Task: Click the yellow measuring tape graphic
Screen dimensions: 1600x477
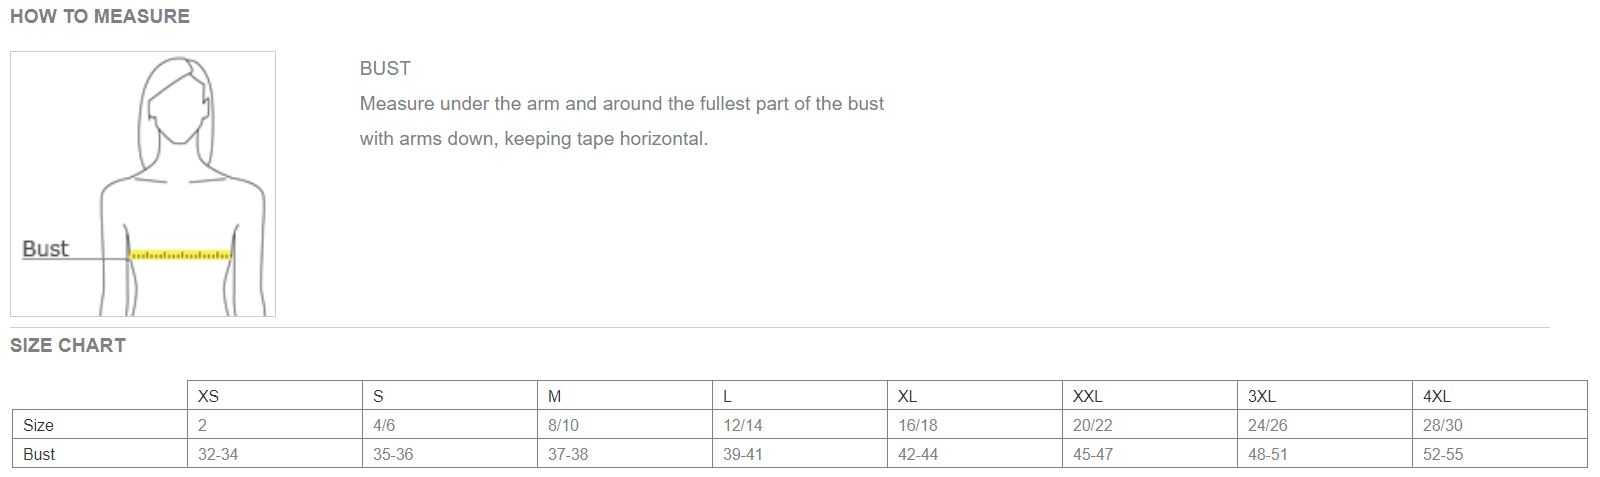Action: tap(181, 256)
